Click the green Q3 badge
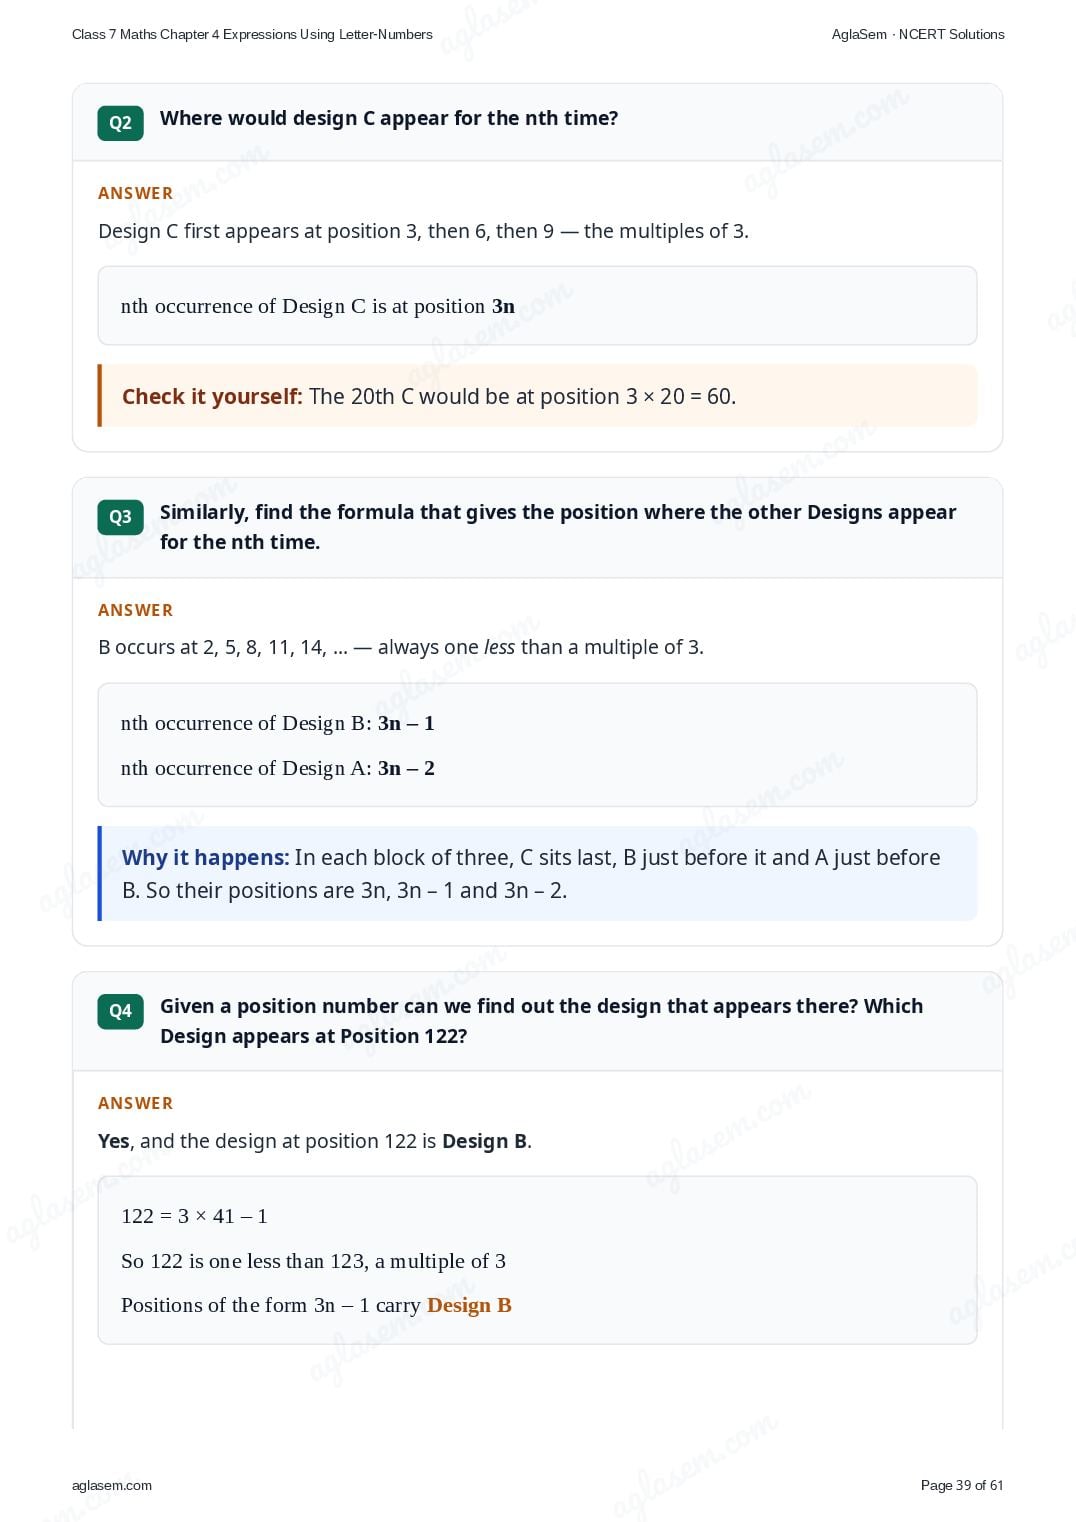 click(120, 517)
